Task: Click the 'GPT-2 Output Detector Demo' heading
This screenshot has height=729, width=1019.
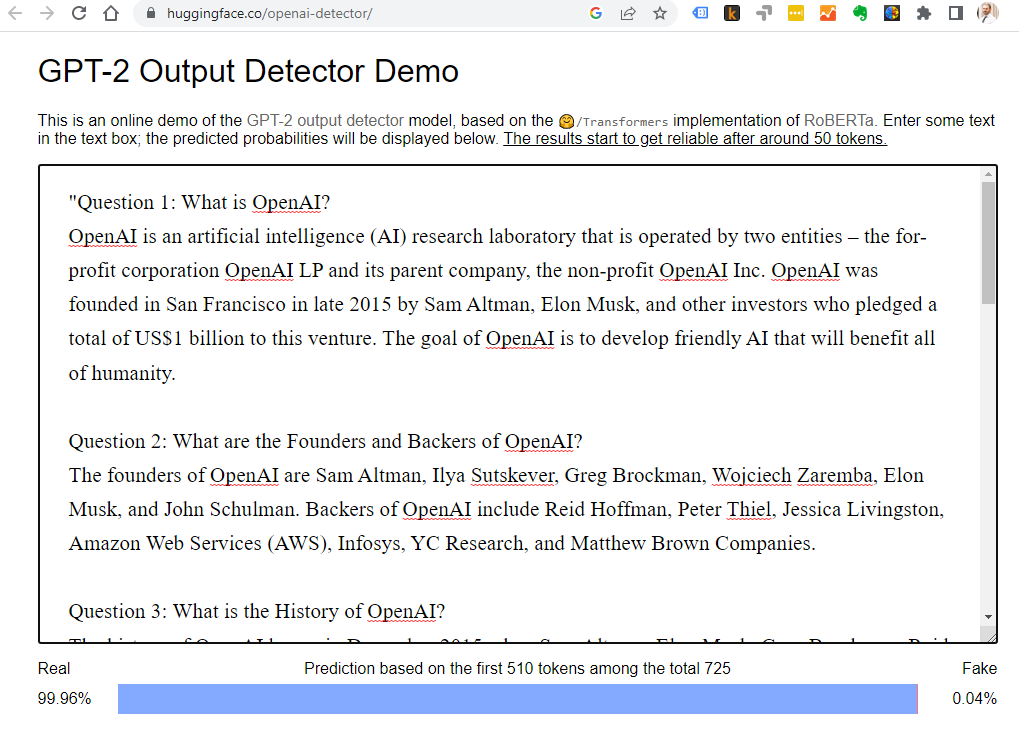Action: 248,71
